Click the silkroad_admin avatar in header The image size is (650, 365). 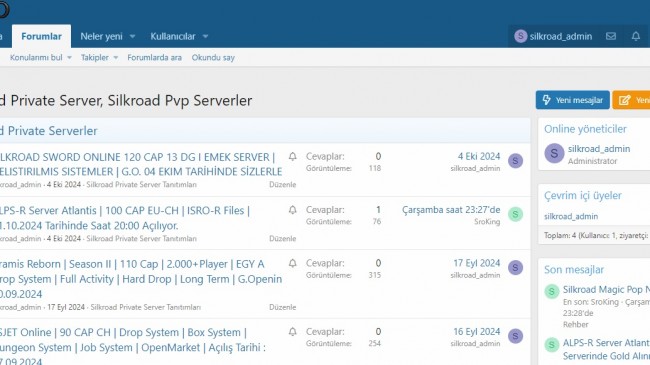520,36
